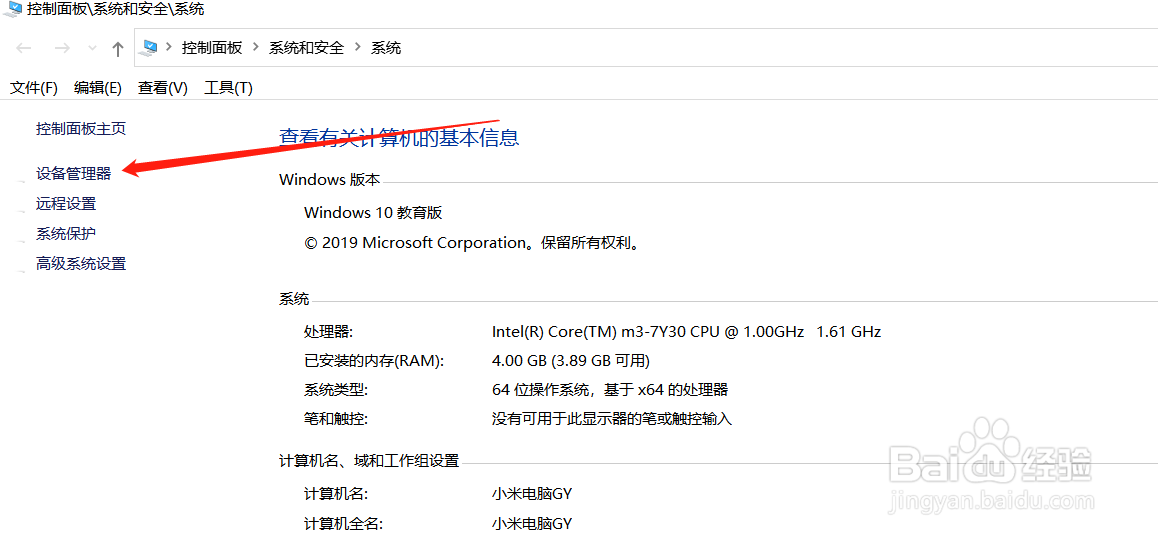The image size is (1158, 541).
Task: Click the 计算机名、域和工作组设置 section header
Action: 369,461
